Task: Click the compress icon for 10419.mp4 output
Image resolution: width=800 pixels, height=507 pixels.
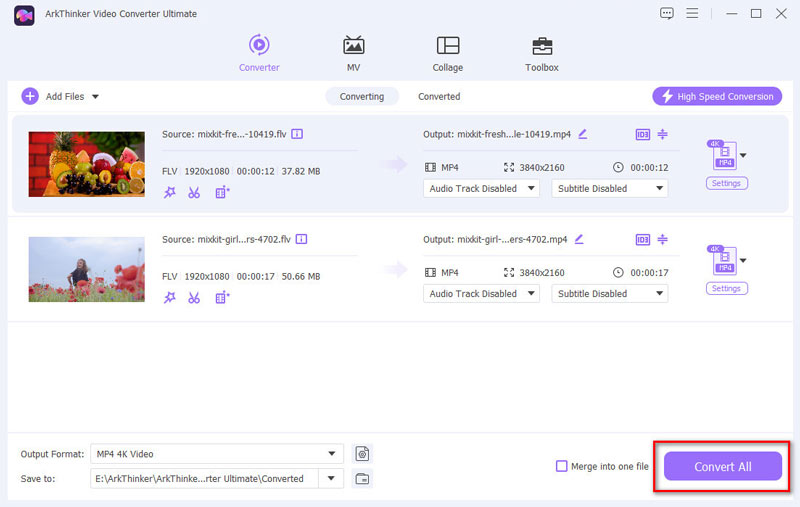Action: tap(662, 134)
